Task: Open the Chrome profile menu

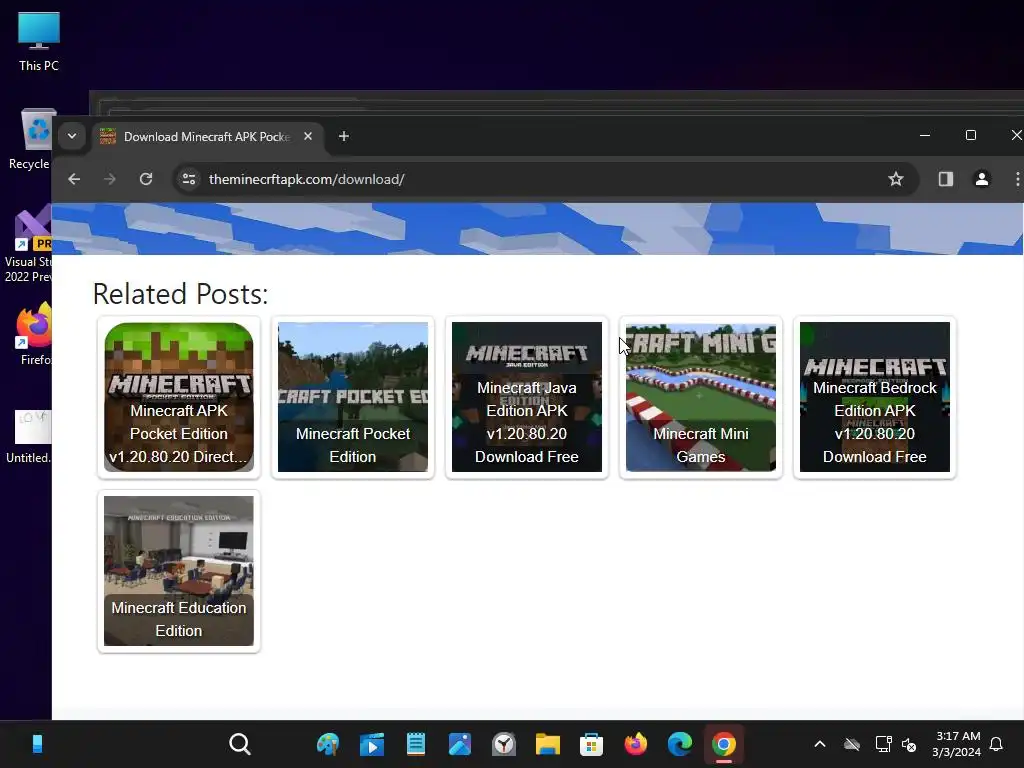Action: coord(982,179)
